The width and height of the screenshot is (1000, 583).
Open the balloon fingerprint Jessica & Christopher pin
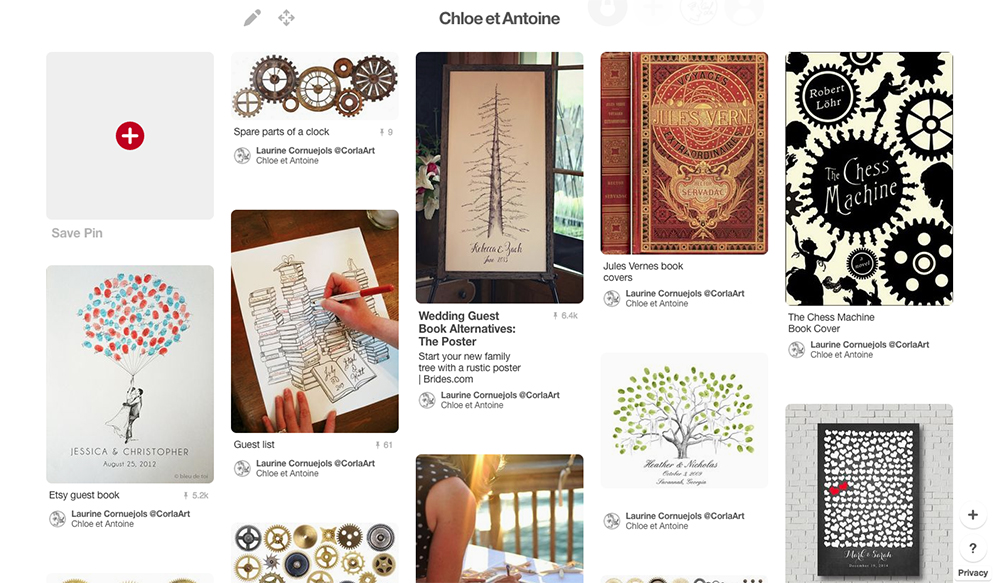pyautogui.click(x=130, y=374)
